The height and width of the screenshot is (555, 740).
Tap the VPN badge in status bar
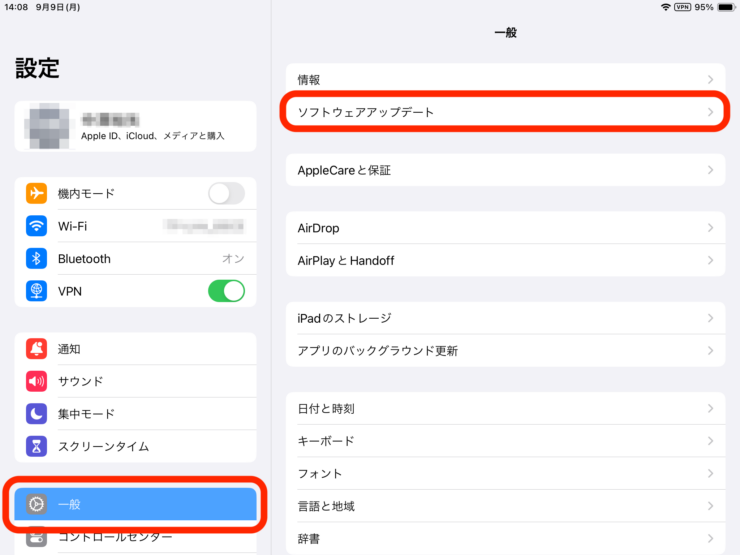(682, 7)
